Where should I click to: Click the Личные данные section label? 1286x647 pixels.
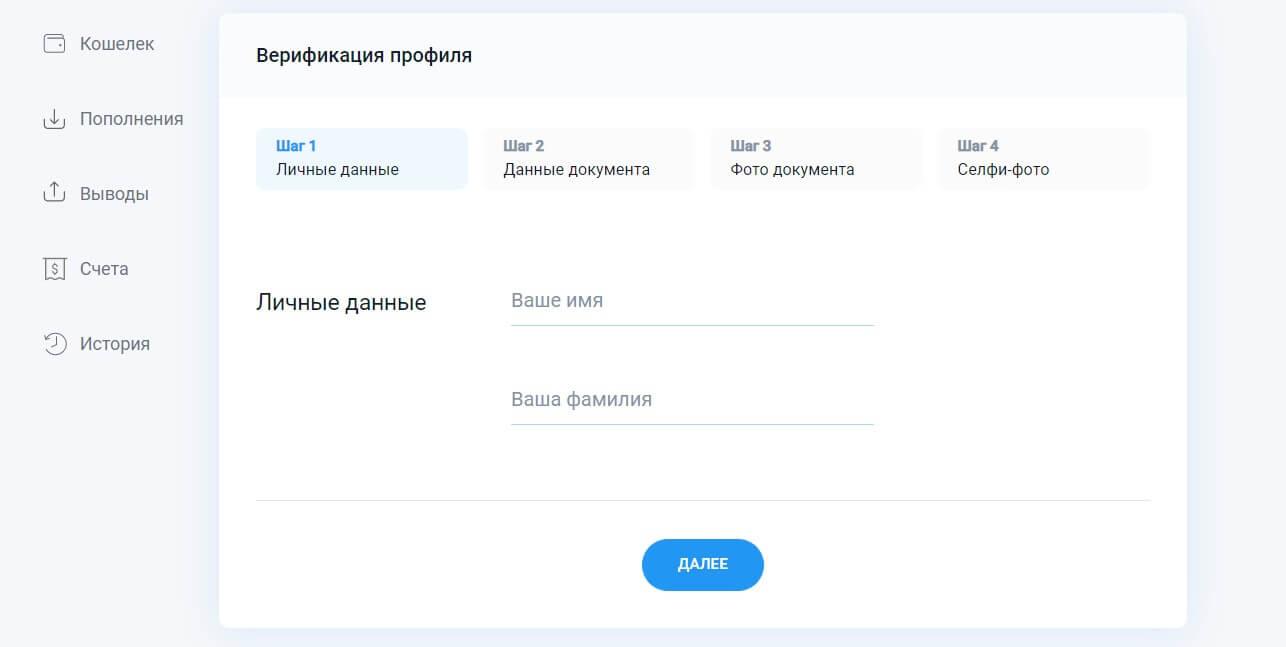tap(341, 302)
